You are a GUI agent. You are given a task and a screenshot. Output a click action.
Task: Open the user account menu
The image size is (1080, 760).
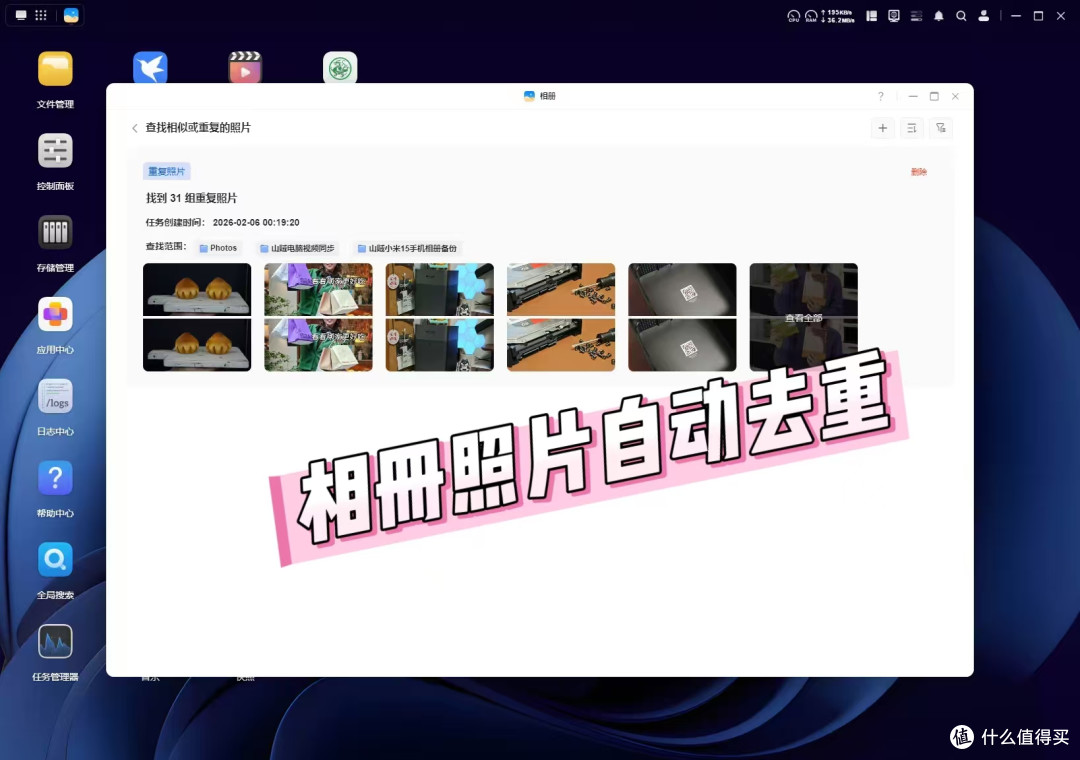click(x=984, y=16)
